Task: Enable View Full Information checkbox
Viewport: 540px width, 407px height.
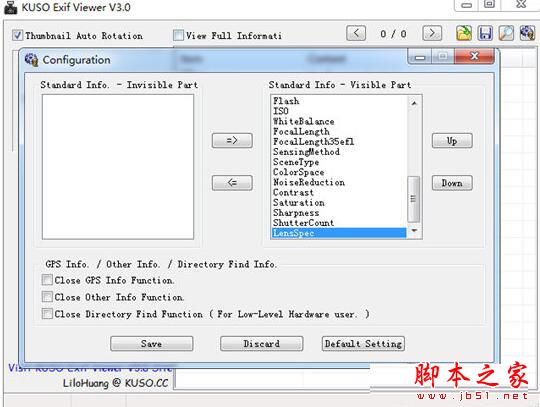Action: pyautogui.click(x=178, y=35)
